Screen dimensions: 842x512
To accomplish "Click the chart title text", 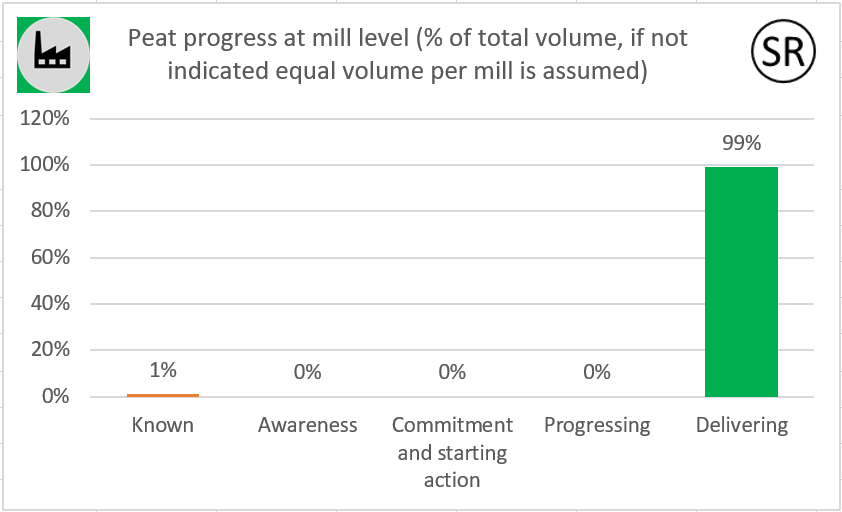I will (x=408, y=54).
